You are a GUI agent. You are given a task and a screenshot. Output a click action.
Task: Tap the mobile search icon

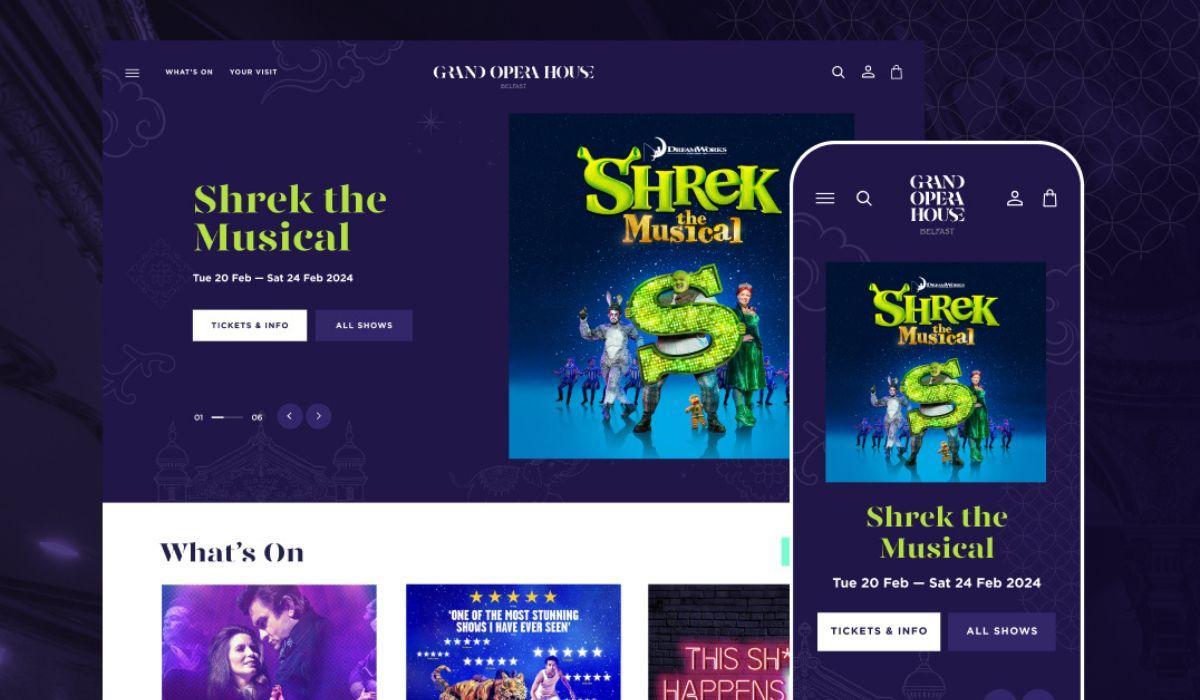click(x=864, y=198)
